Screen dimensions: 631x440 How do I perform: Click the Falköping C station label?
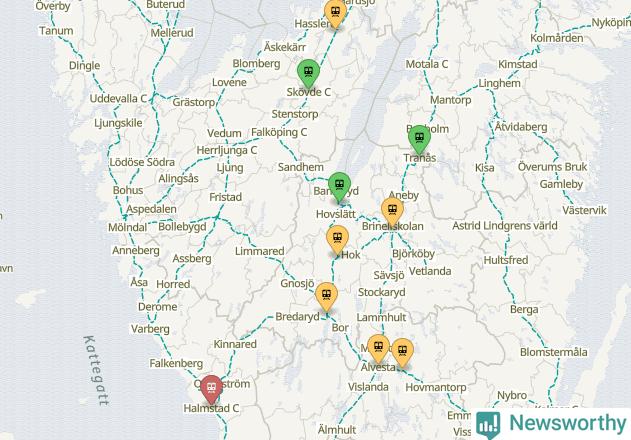tap(279, 132)
